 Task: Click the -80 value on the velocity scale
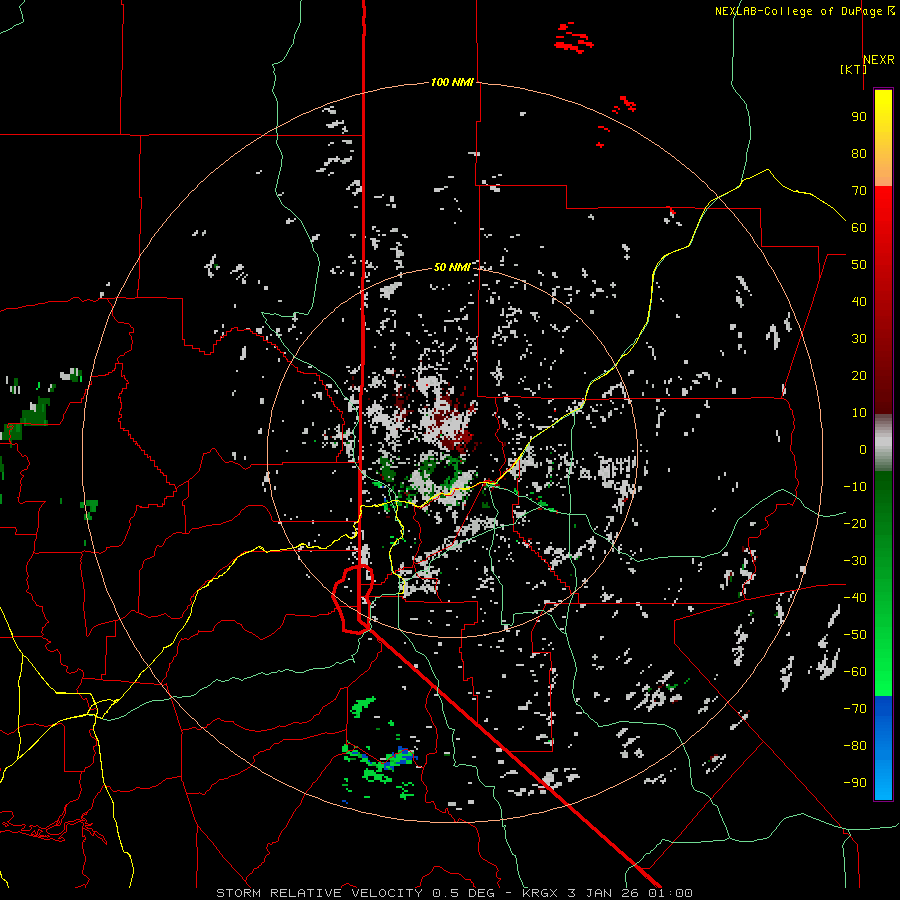pyautogui.click(x=855, y=746)
